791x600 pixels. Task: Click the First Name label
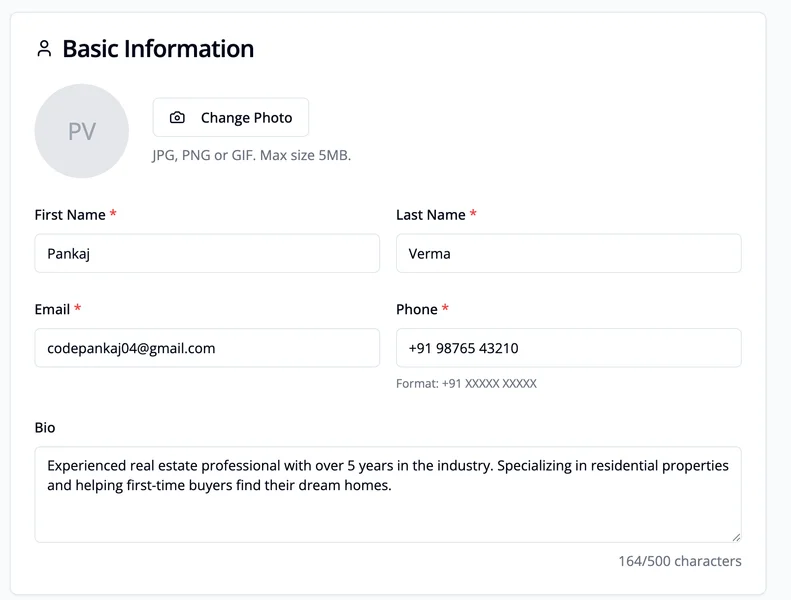[70, 215]
